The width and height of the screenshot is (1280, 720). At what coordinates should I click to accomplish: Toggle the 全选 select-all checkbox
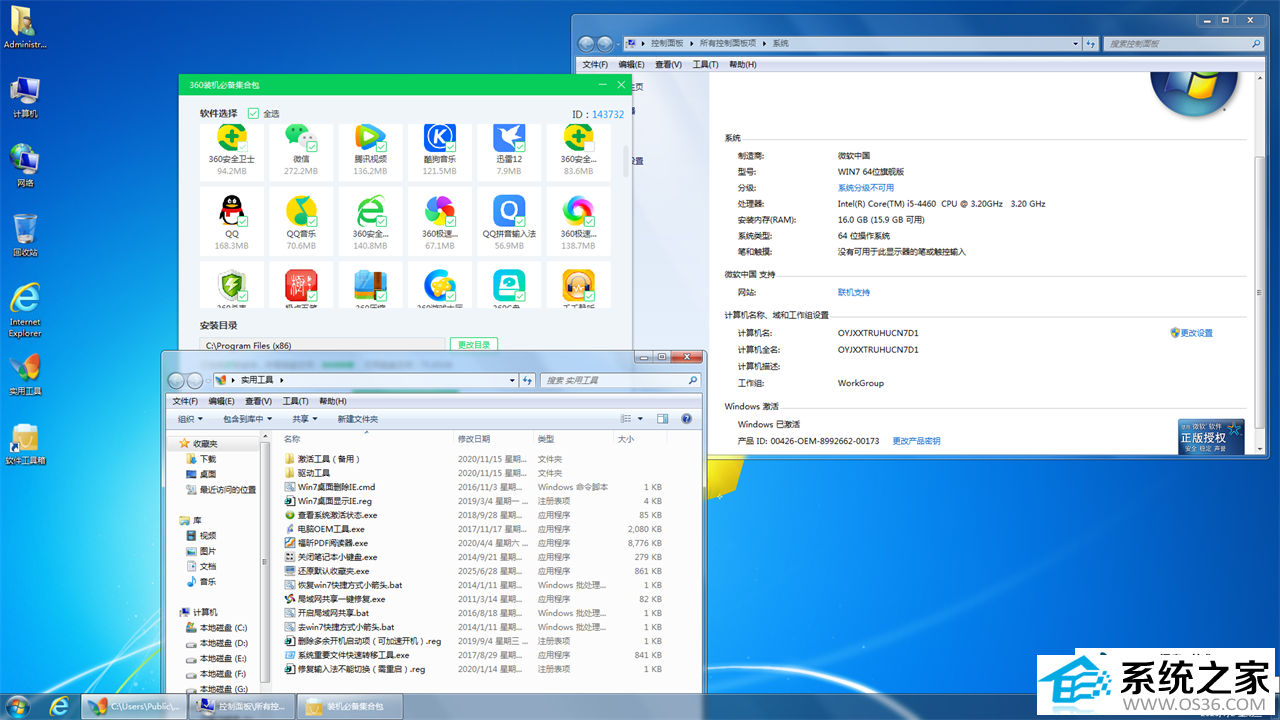(253, 114)
